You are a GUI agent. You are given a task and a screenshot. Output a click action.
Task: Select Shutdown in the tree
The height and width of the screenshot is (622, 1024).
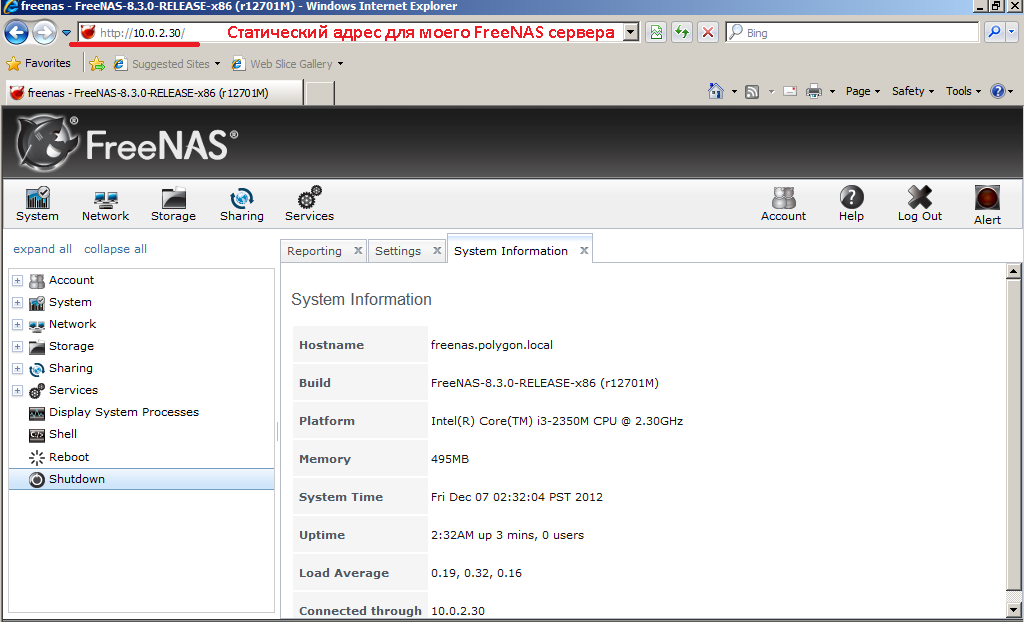(x=142, y=479)
